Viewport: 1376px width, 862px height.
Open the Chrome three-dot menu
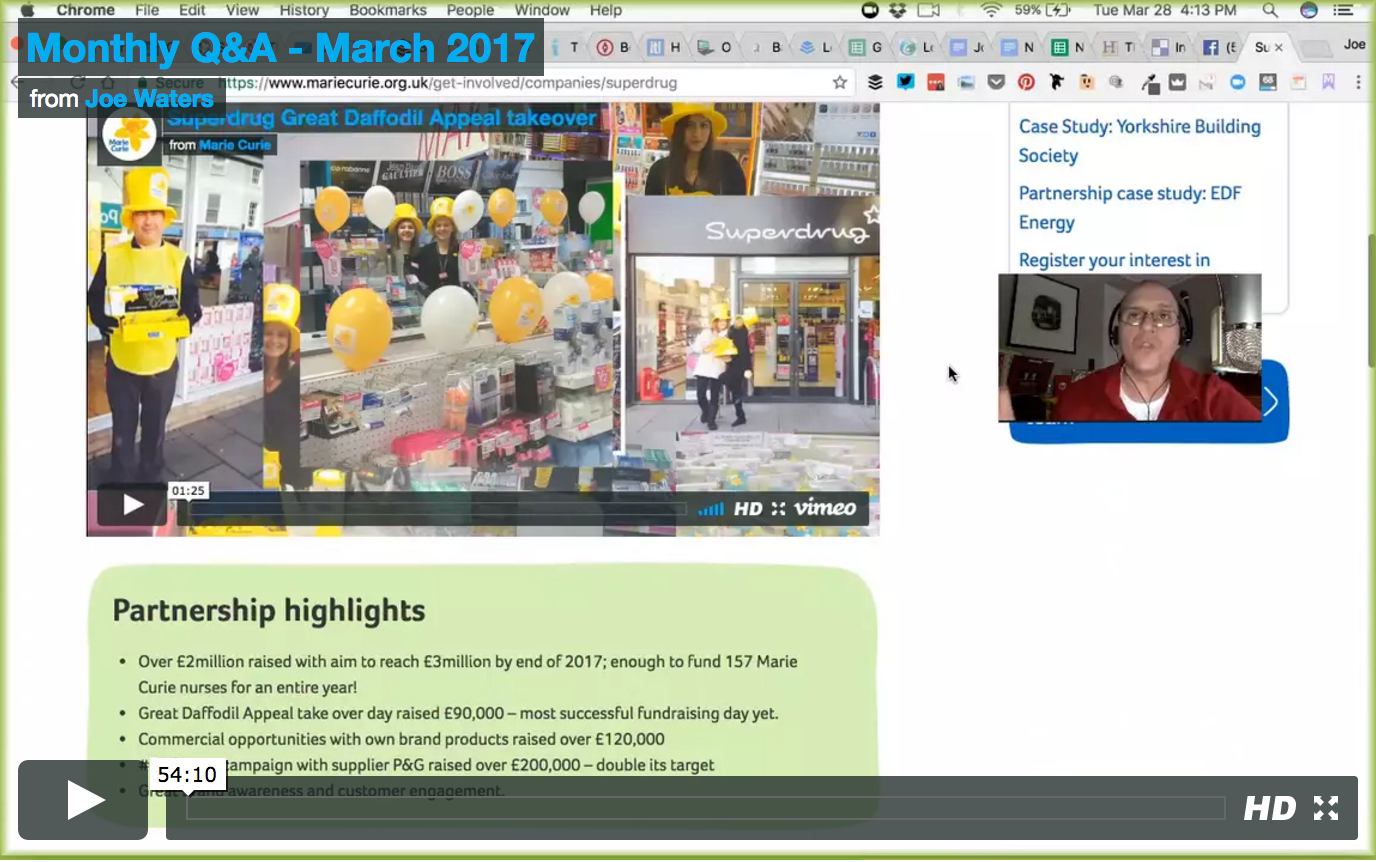1358,82
